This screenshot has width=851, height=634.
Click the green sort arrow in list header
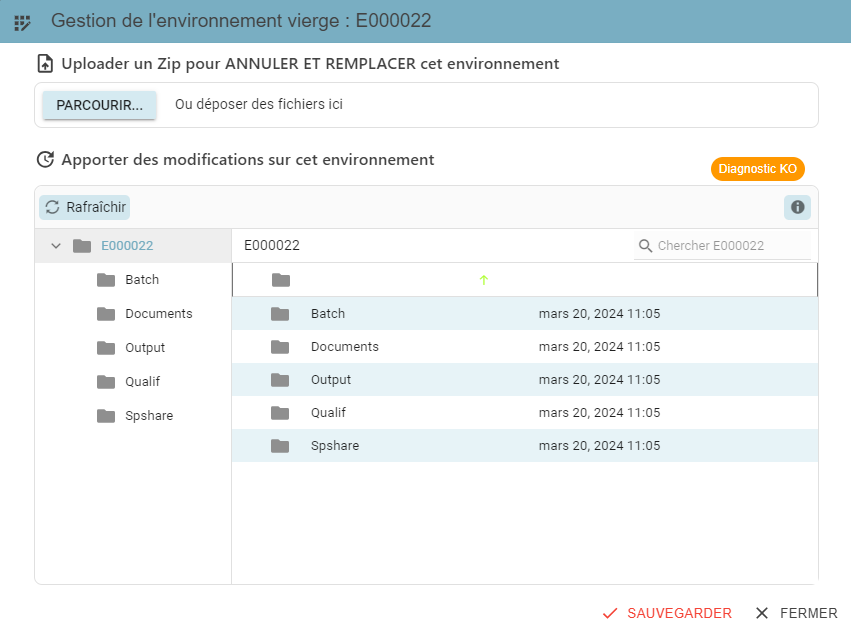(484, 280)
